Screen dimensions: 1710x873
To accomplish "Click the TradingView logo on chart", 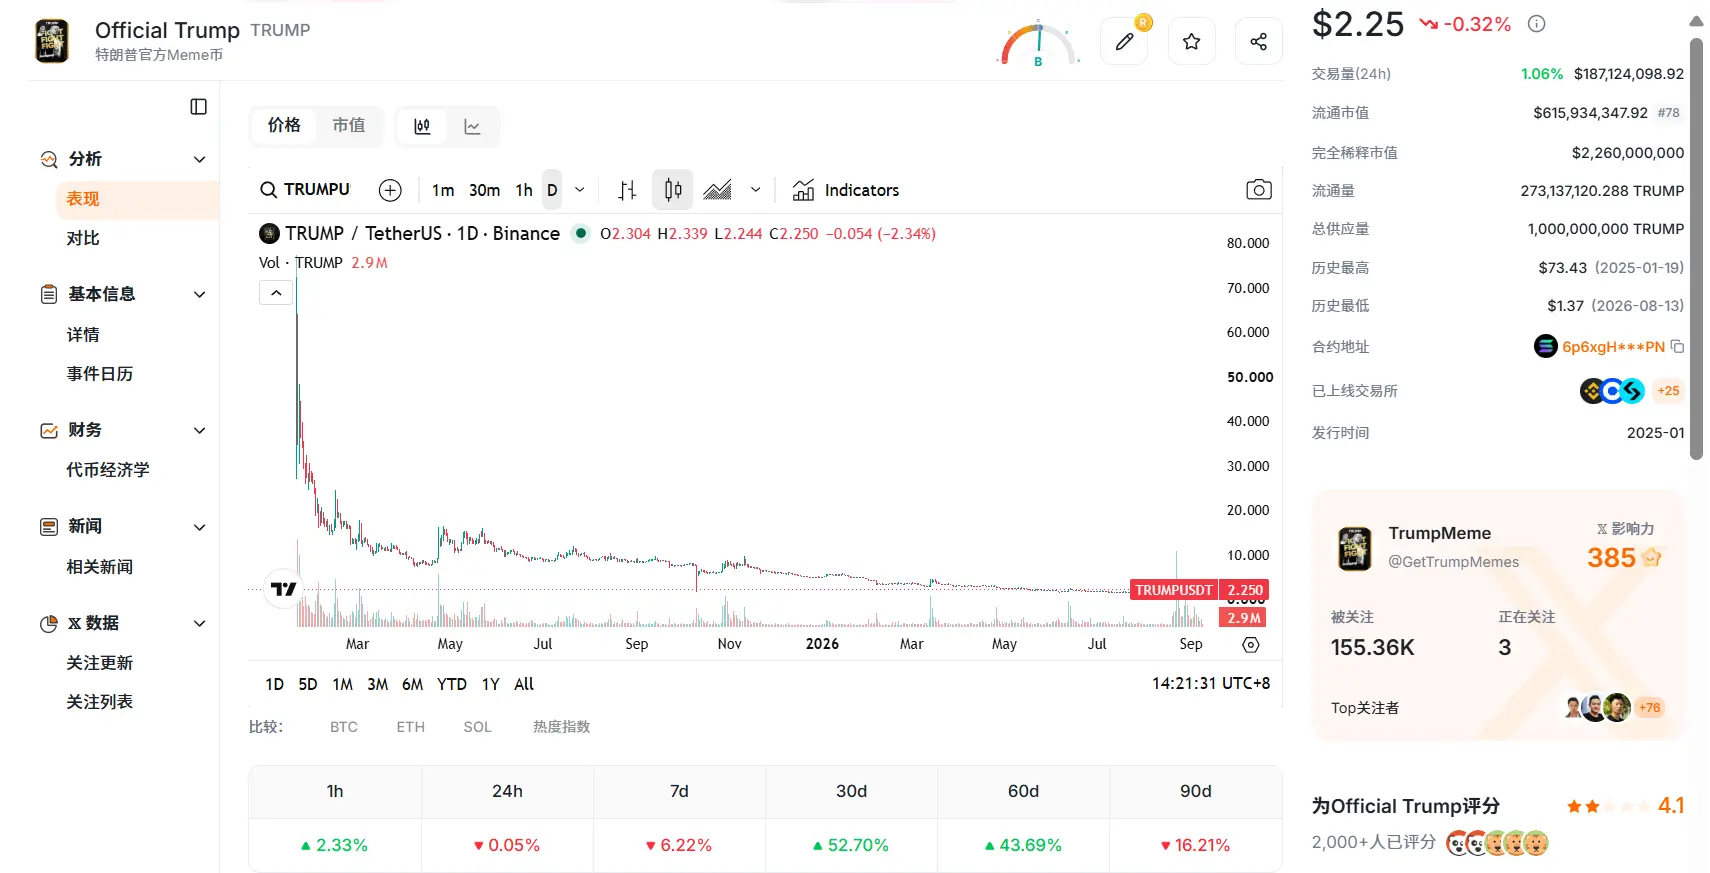I will [x=284, y=589].
